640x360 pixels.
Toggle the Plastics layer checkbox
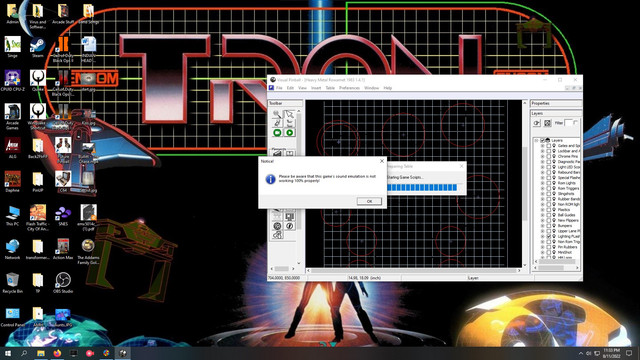(x=549, y=209)
